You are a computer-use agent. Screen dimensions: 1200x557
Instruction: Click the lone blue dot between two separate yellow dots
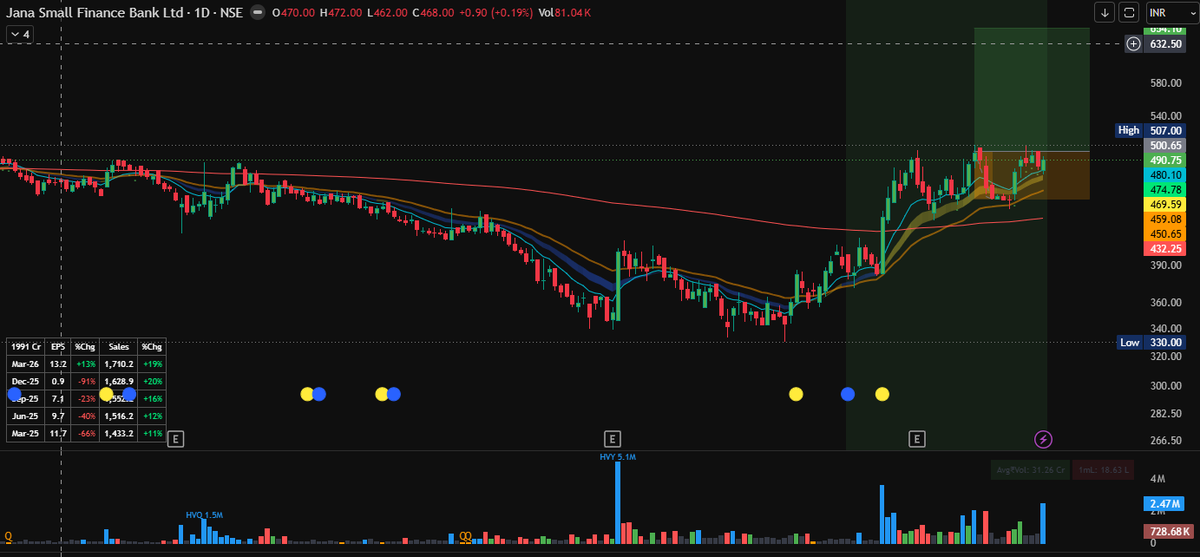click(849, 394)
